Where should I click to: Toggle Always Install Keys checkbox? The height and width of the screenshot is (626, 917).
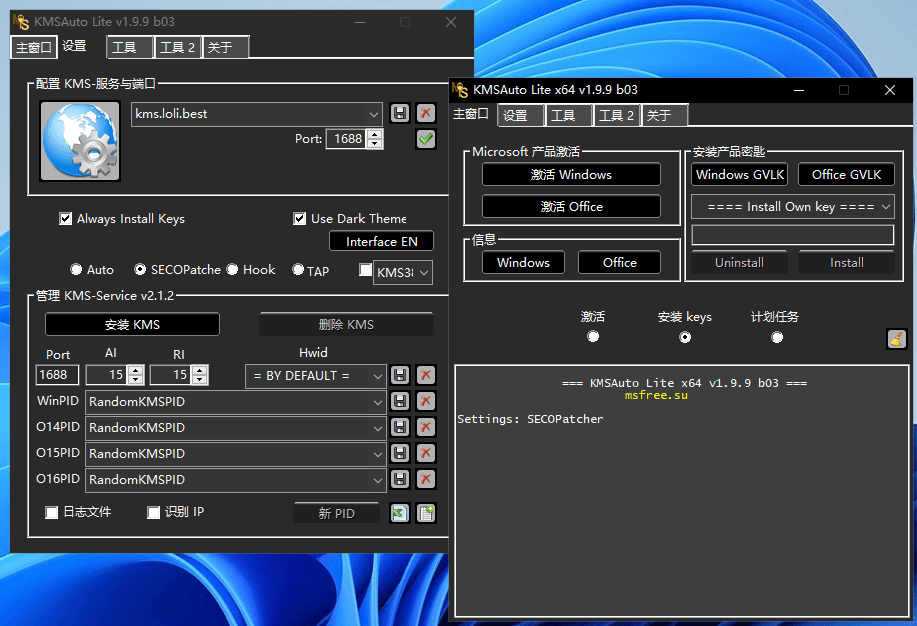coord(66,219)
